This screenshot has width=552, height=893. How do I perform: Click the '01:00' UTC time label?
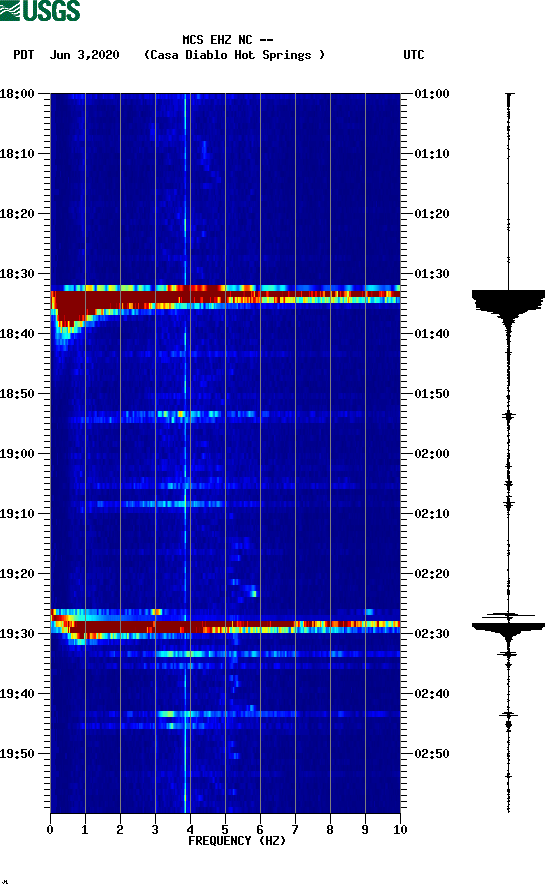432,93
